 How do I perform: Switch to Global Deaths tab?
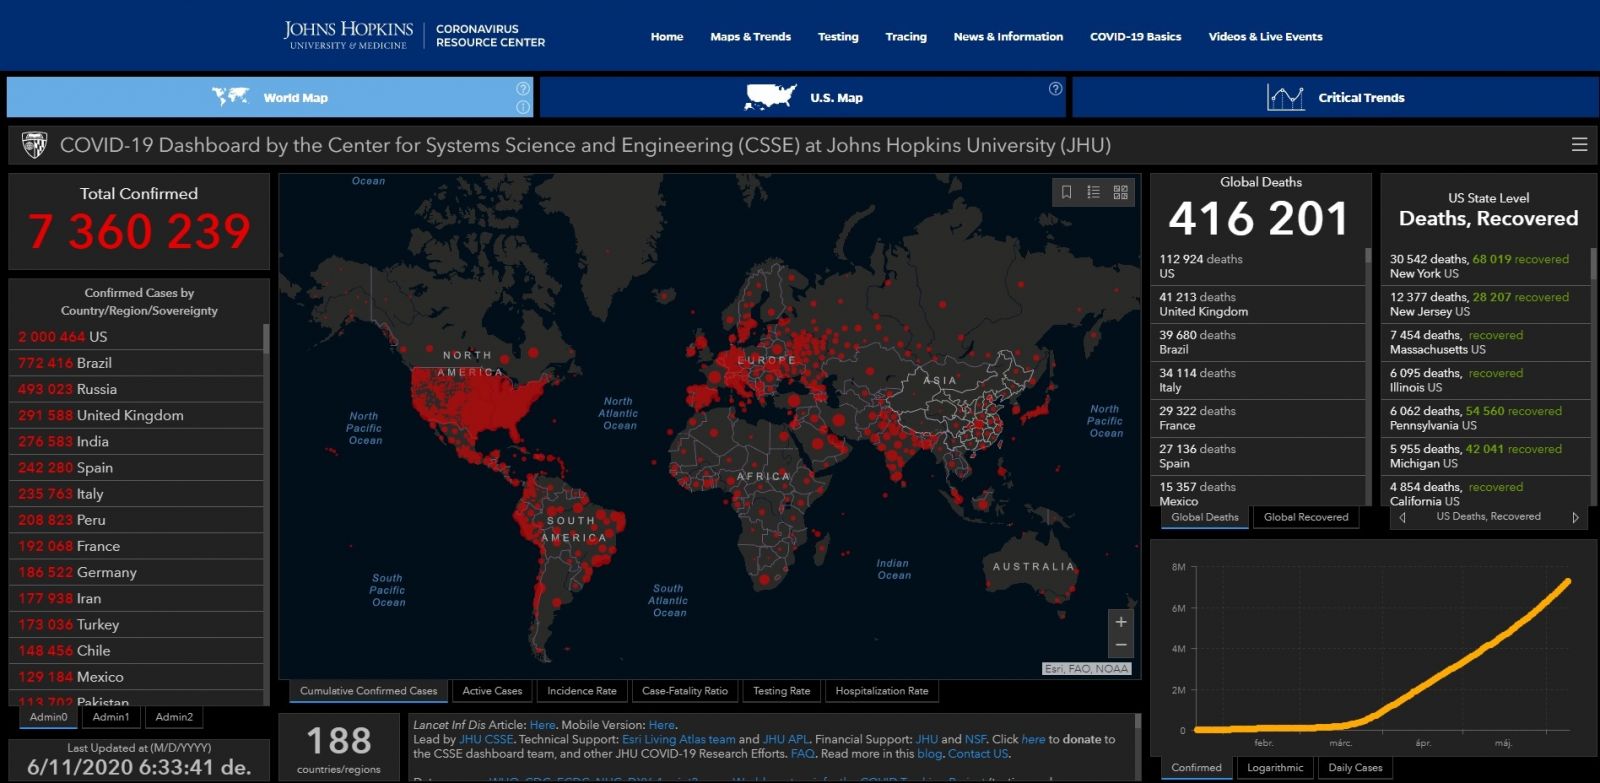(x=1205, y=517)
